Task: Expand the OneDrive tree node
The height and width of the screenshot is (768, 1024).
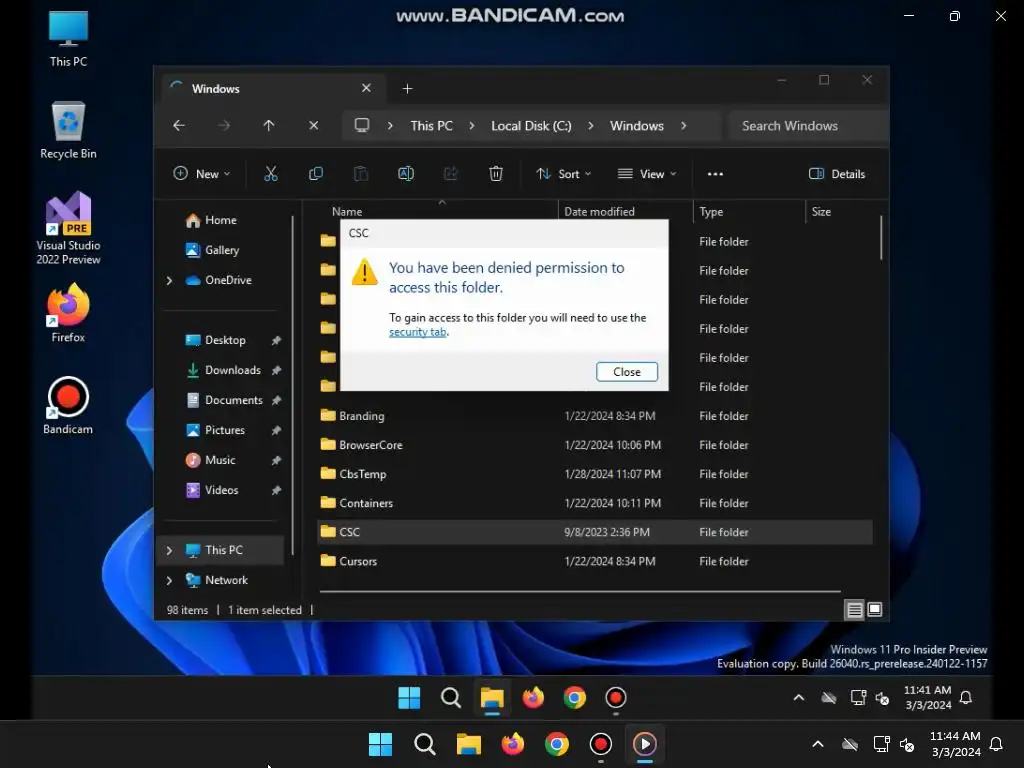Action: 170,280
